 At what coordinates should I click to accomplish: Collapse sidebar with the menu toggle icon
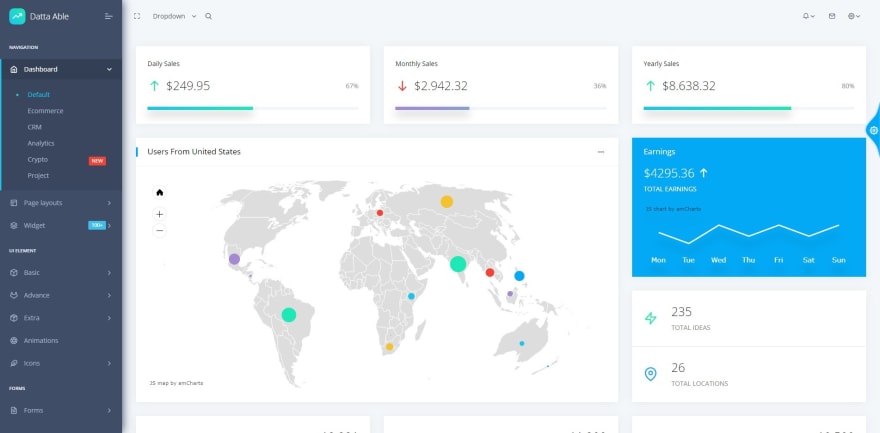point(109,16)
